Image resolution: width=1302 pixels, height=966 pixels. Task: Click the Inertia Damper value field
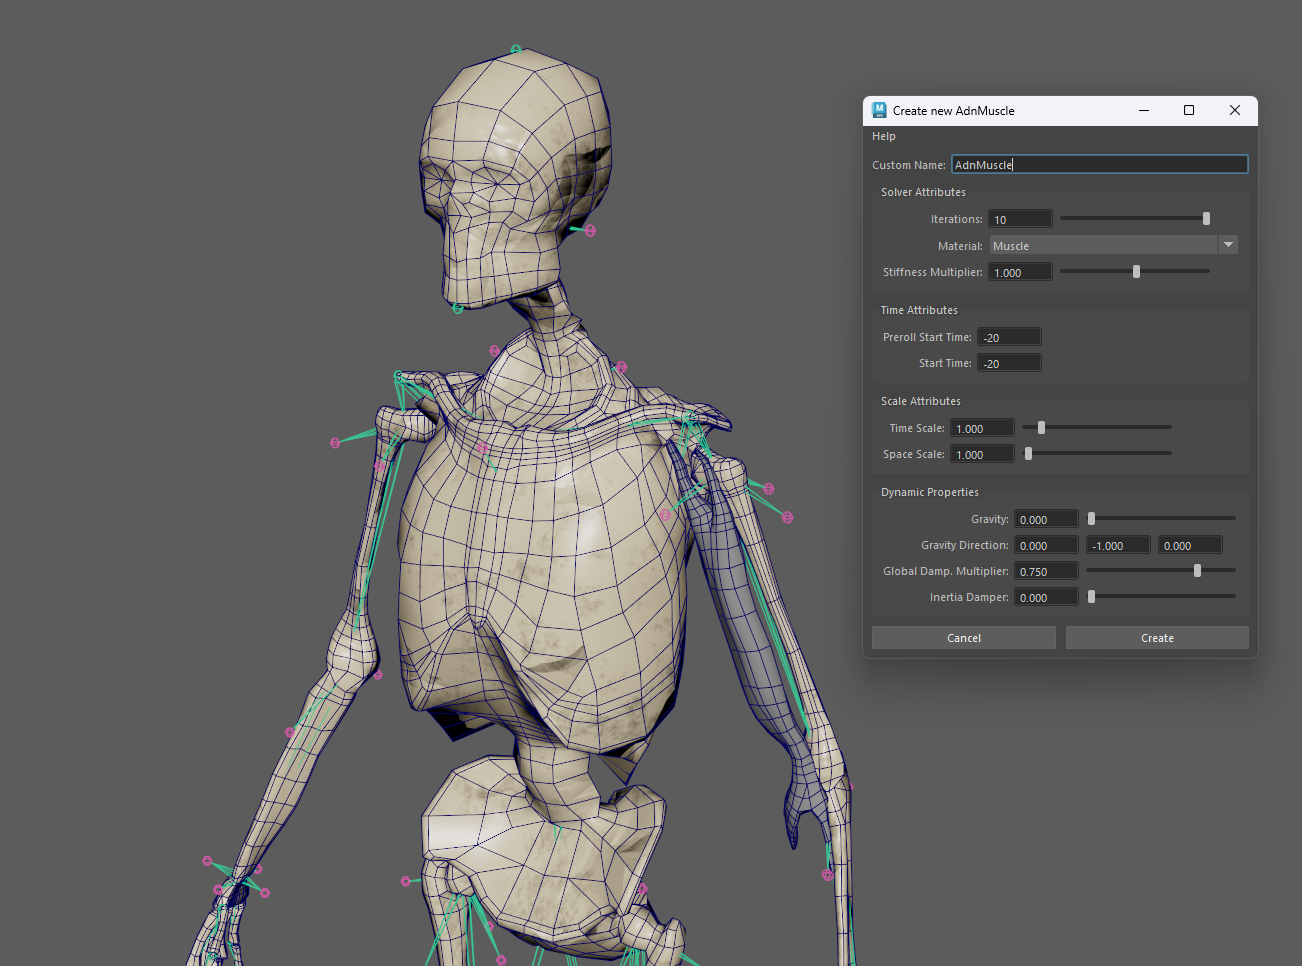(x=1046, y=596)
